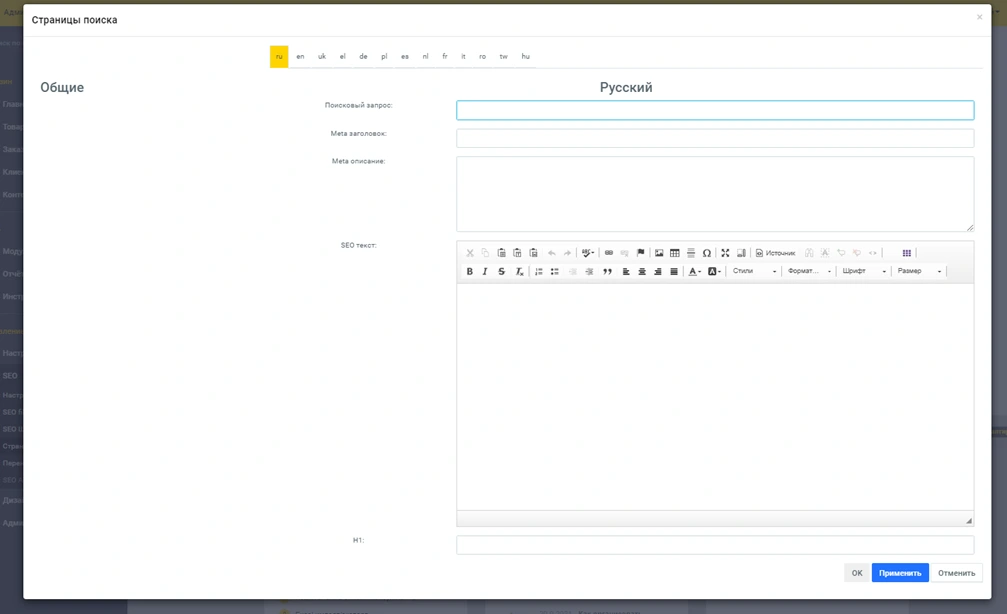Toggle bold formatting in SEO text editor
1007x614 pixels.
(x=470, y=272)
